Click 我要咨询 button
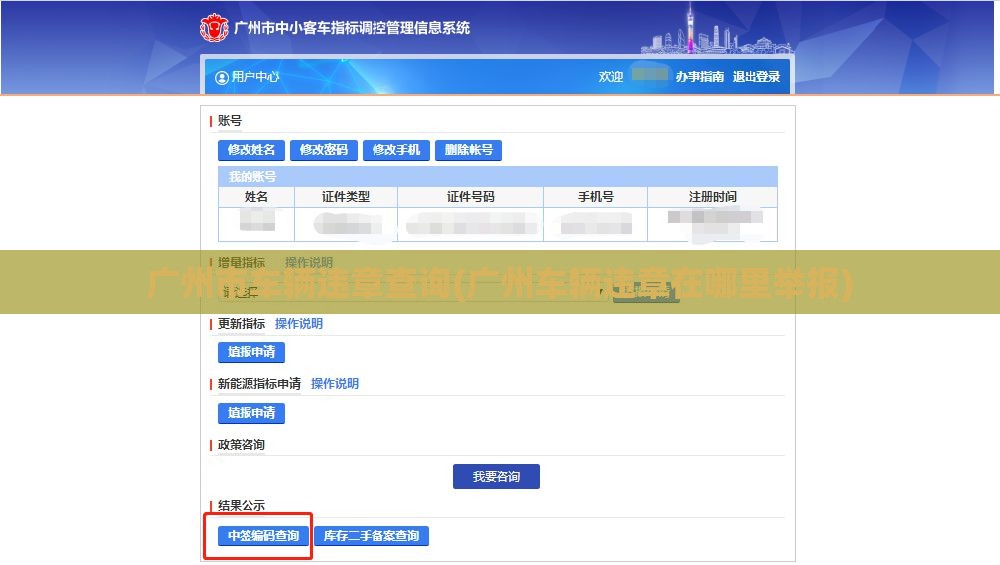Image resolution: width=1000 pixels, height=565 pixels. [x=496, y=476]
